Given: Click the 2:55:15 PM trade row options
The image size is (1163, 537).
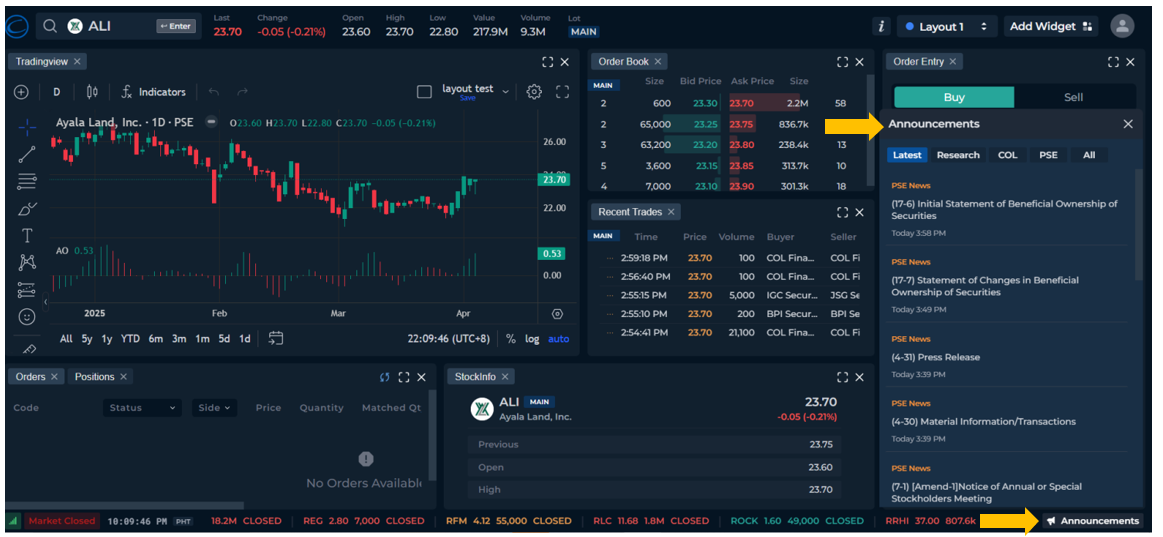Looking at the screenshot, I should (x=610, y=295).
